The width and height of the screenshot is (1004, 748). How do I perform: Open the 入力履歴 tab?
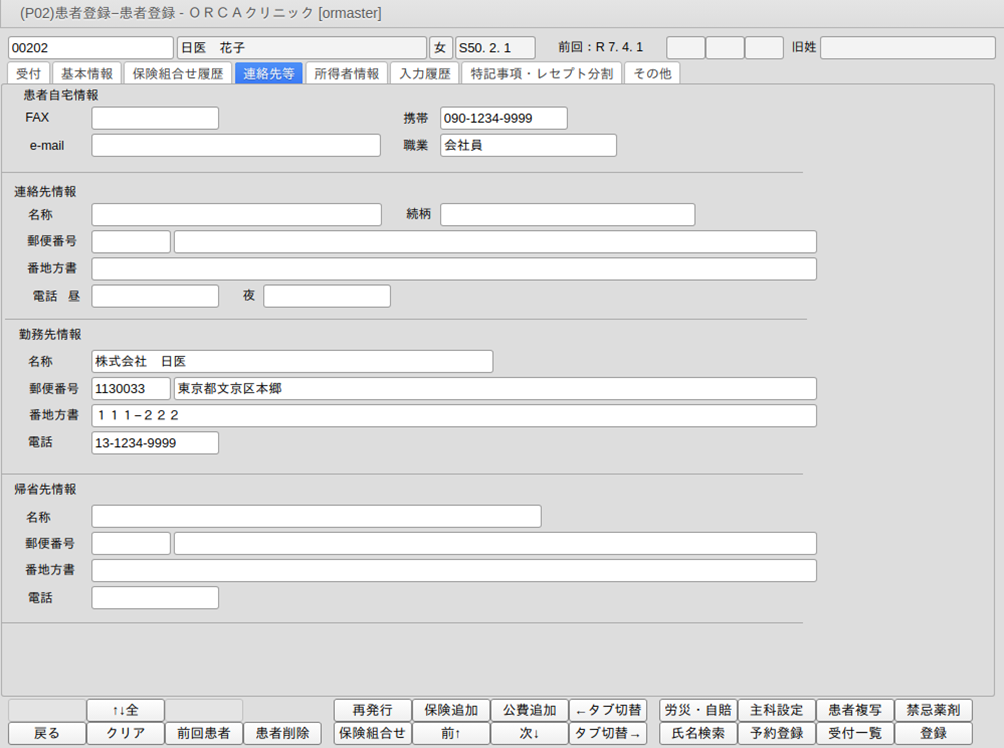(x=424, y=73)
